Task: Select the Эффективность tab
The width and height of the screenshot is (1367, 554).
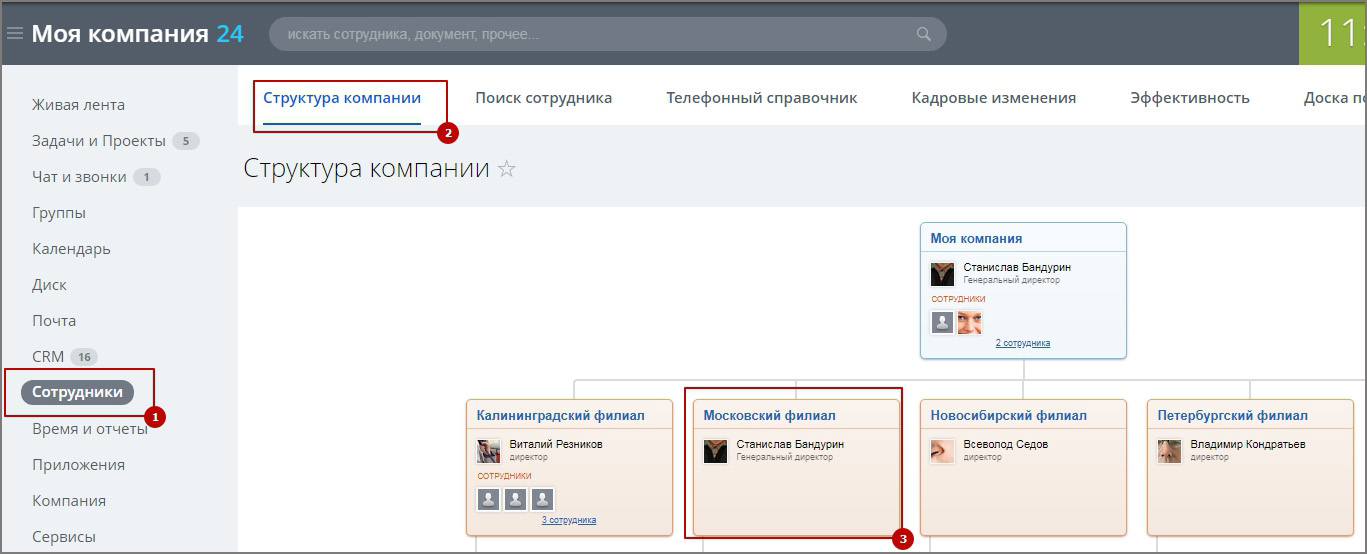Action: point(1189,98)
